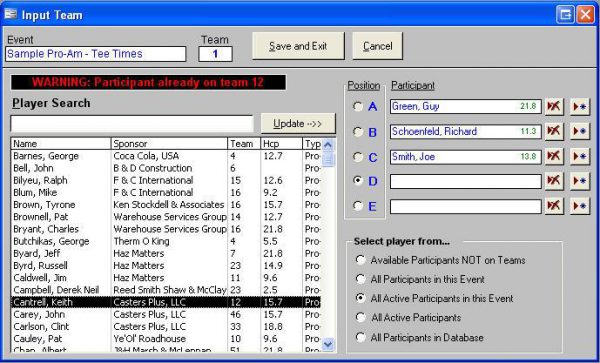Click empty participant field for position E

[x=466, y=207]
